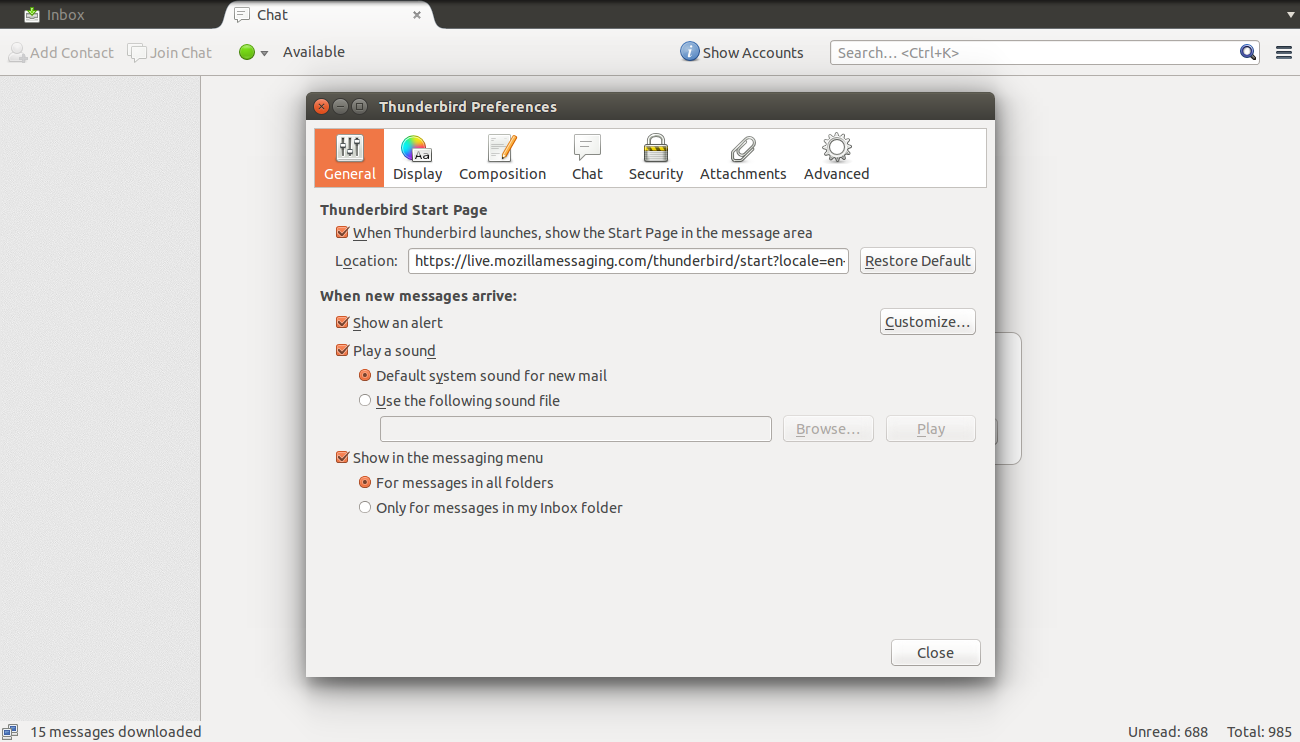Open the tab list dropdown arrow

tap(1290, 15)
